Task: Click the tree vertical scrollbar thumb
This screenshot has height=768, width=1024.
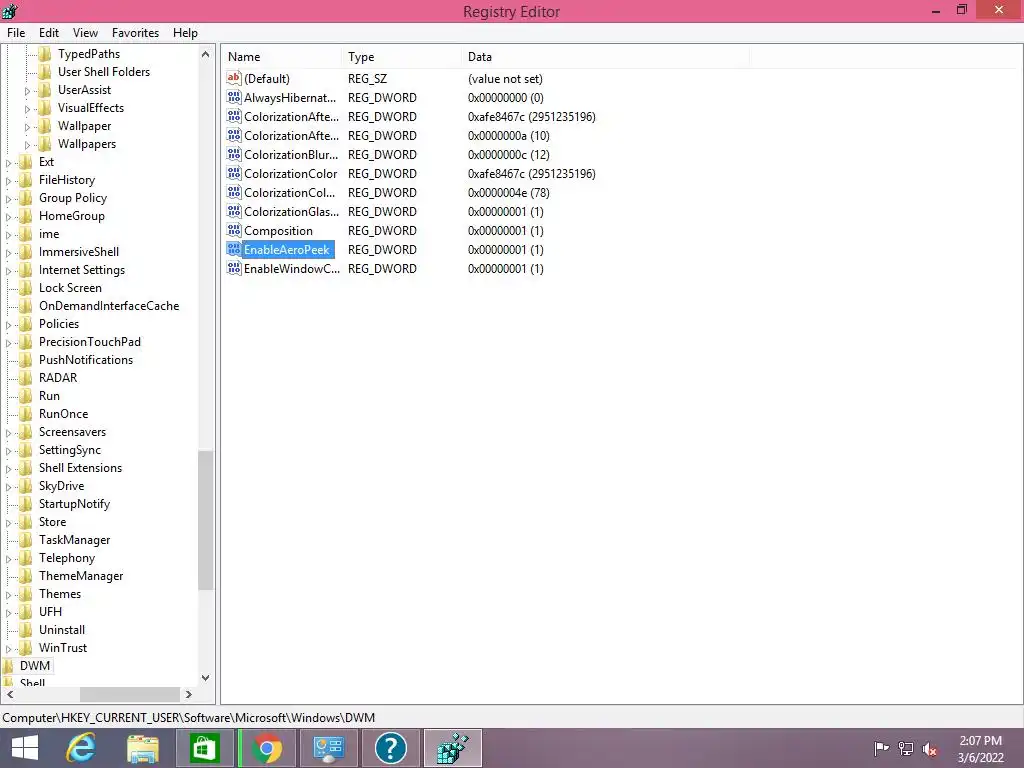Action: click(206, 520)
